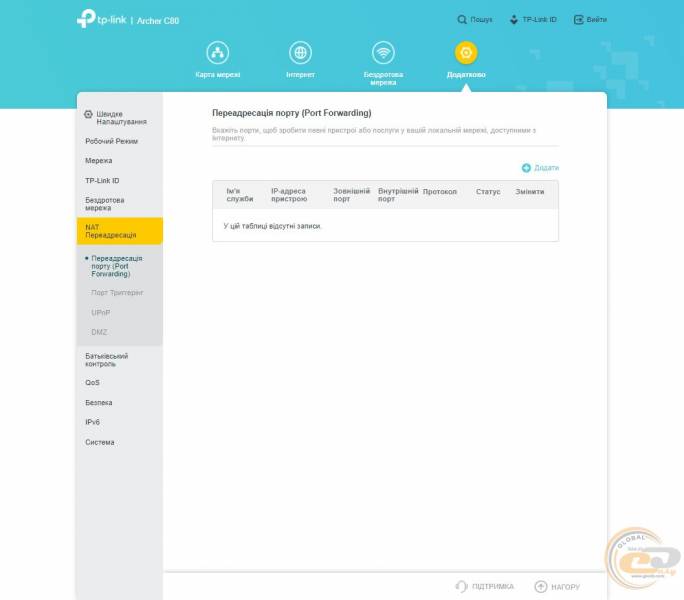The height and width of the screenshot is (600, 684).
Task: Click the Port Forwarding page heading
Action: tap(291, 113)
